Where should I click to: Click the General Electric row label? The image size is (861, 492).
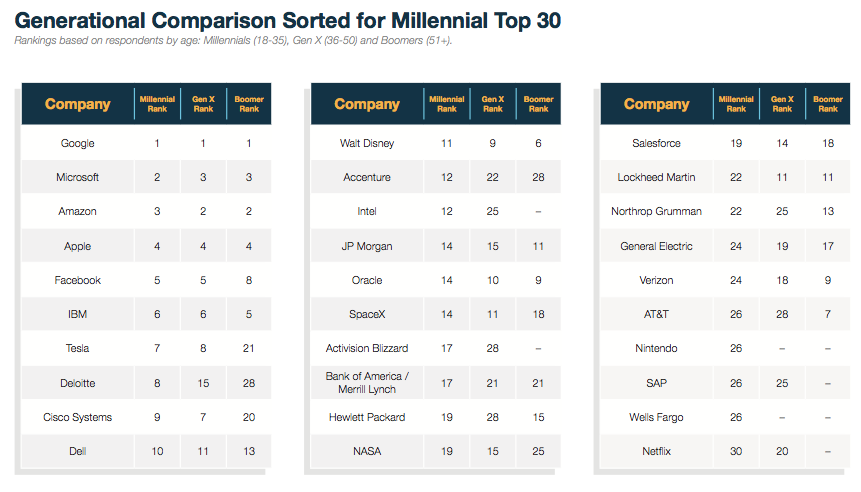pos(656,246)
